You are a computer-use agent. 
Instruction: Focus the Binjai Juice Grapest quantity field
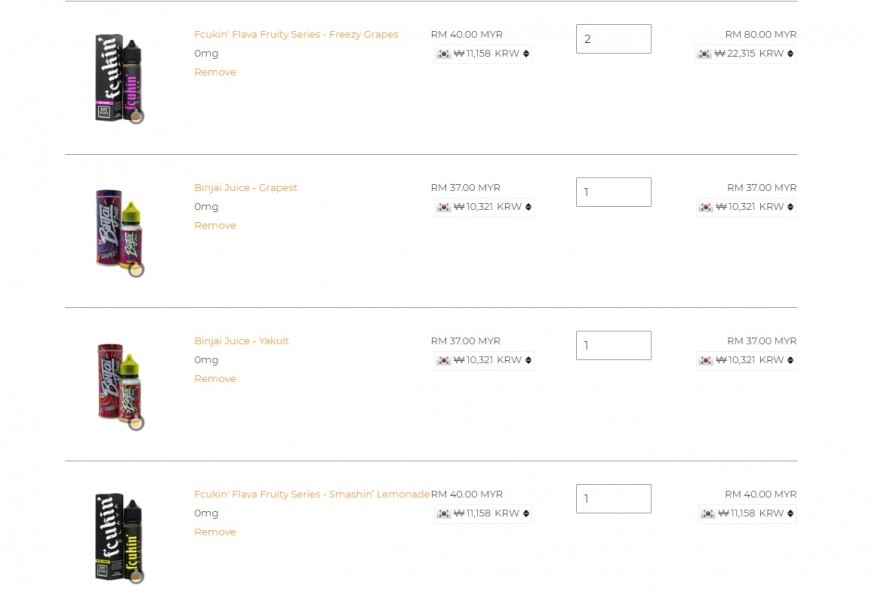pos(613,192)
